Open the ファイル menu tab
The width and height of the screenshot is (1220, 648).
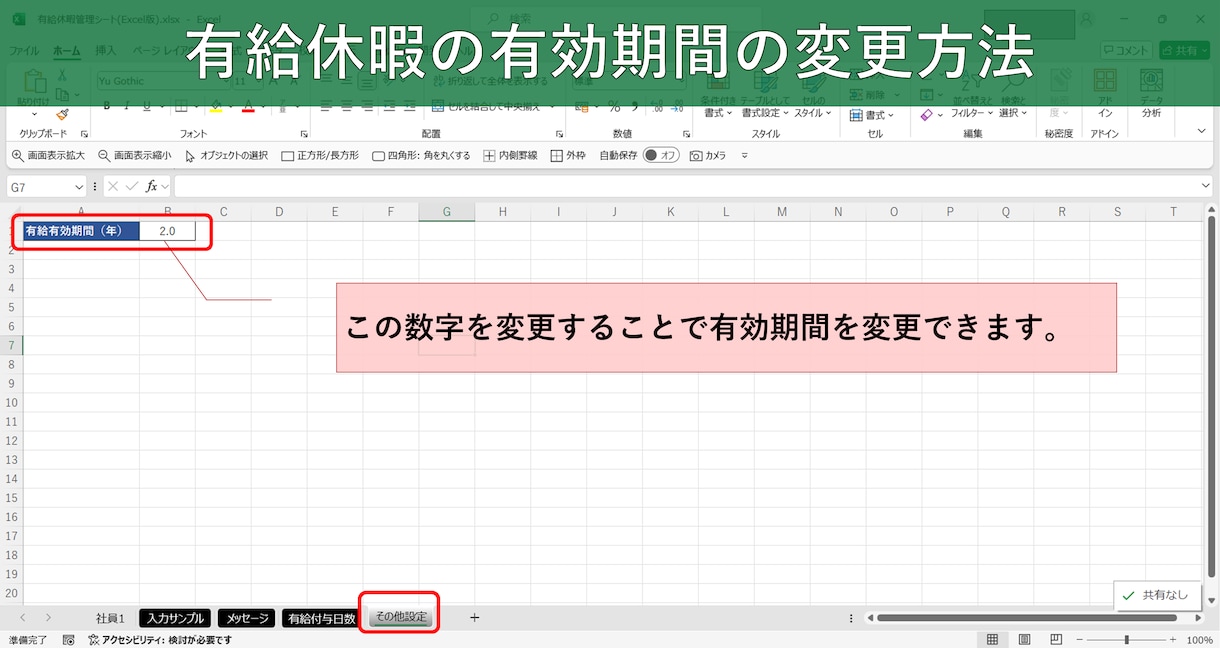click(x=24, y=50)
